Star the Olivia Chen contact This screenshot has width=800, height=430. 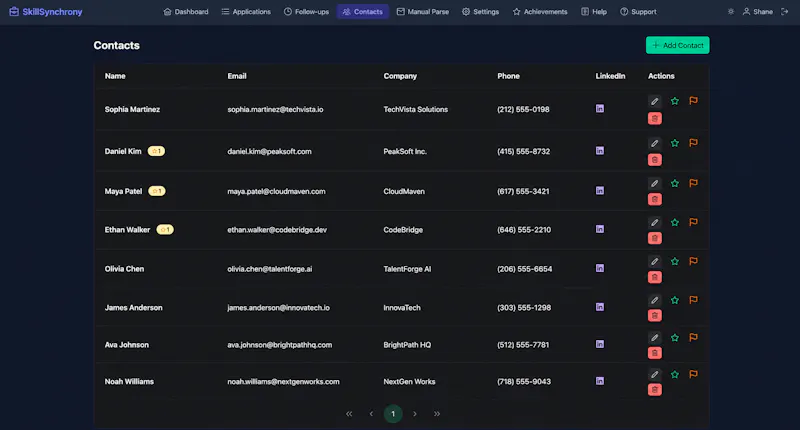(674, 262)
